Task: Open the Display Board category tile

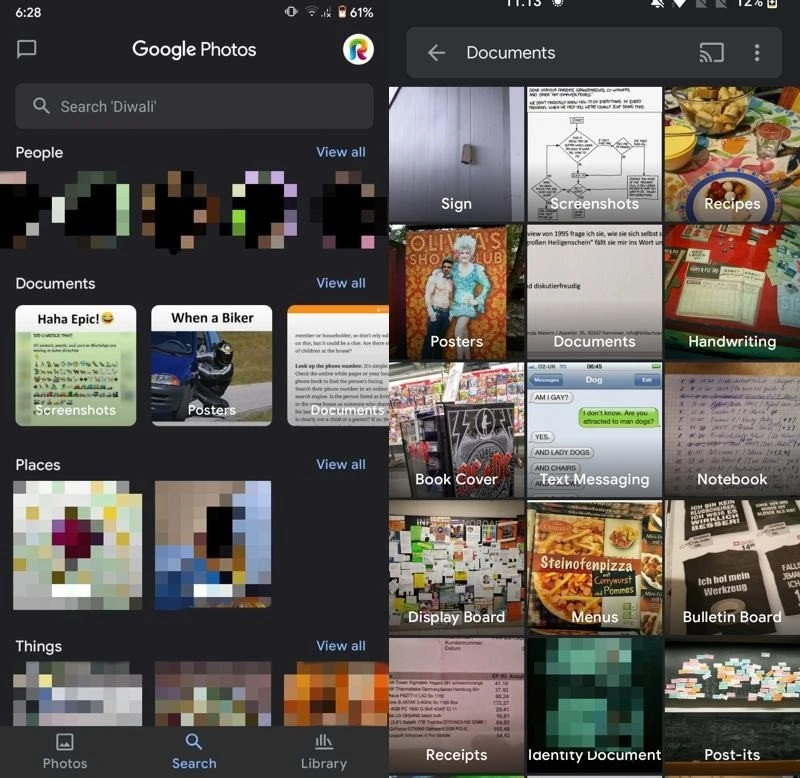Action: (x=456, y=567)
